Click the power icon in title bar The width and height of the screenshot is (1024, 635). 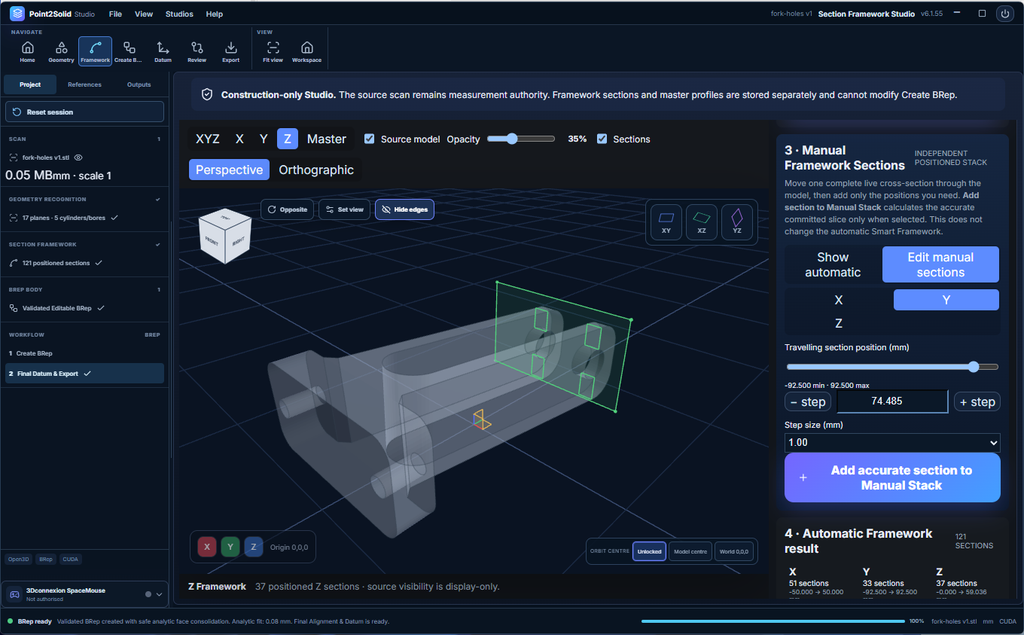click(x=1005, y=14)
